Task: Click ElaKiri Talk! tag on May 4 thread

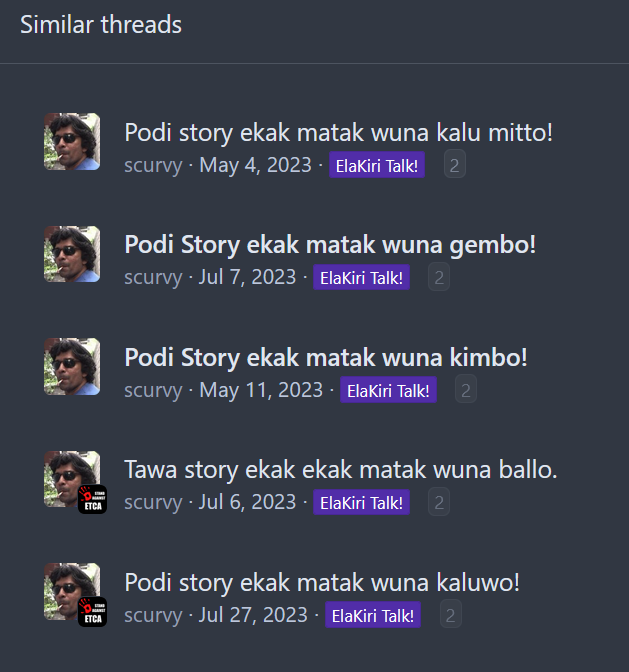Action: (377, 165)
